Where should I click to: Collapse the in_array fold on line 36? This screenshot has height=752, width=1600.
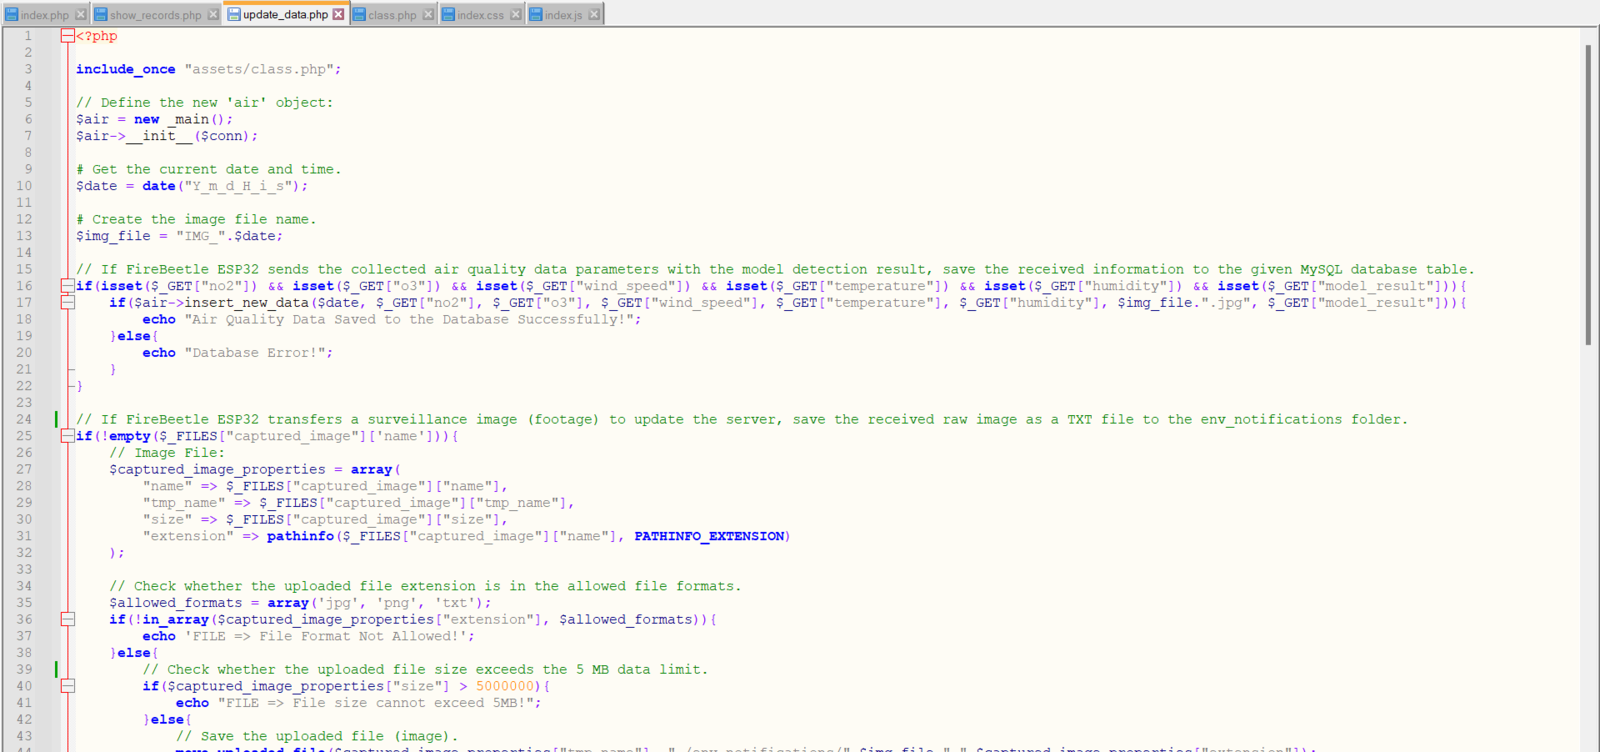click(67, 620)
